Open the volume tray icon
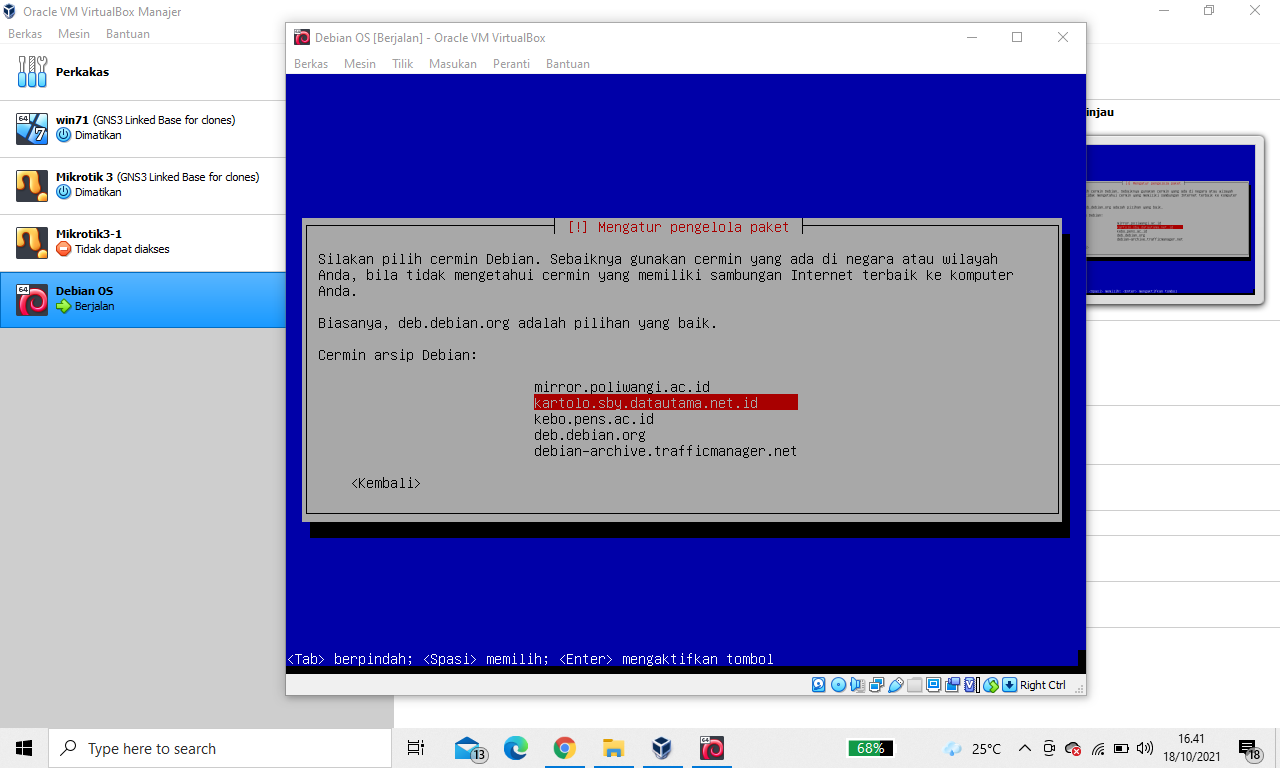Image resolution: width=1280 pixels, height=768 pixels. tap(1146, 748)
